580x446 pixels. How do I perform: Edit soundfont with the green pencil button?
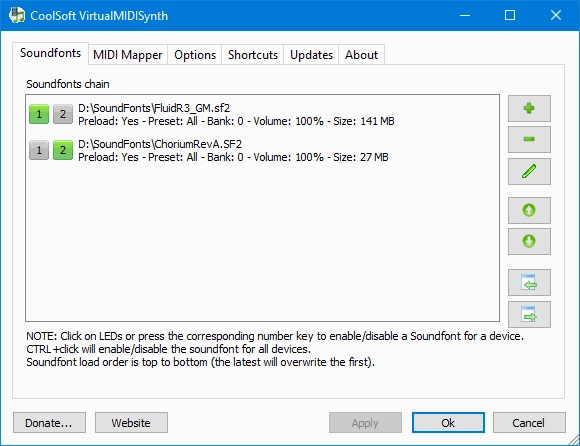pyautogui.click(x=529, y=171)
